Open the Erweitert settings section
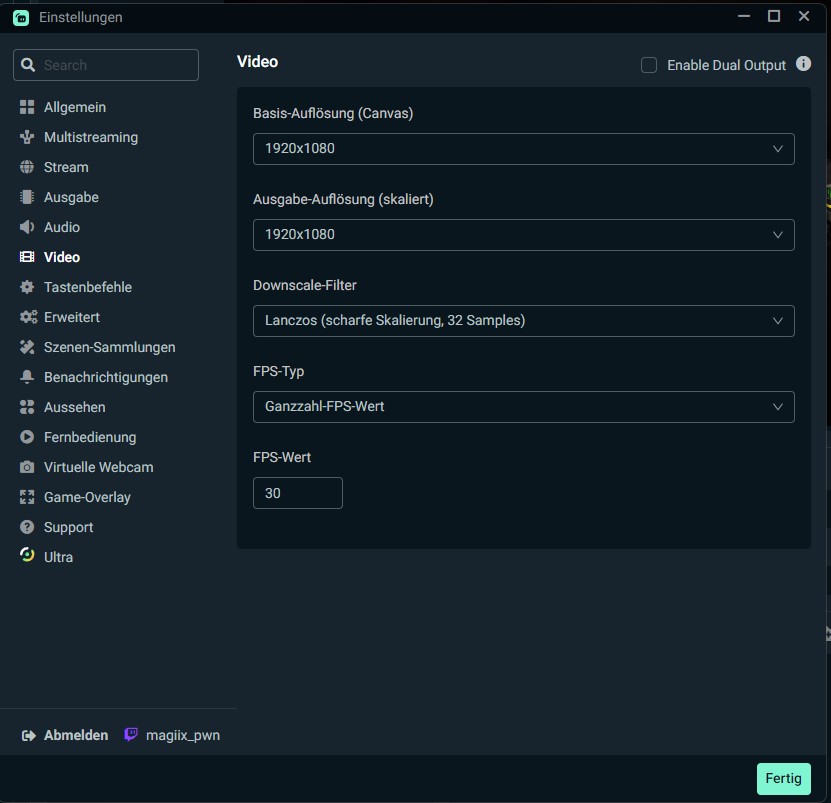 71,317
